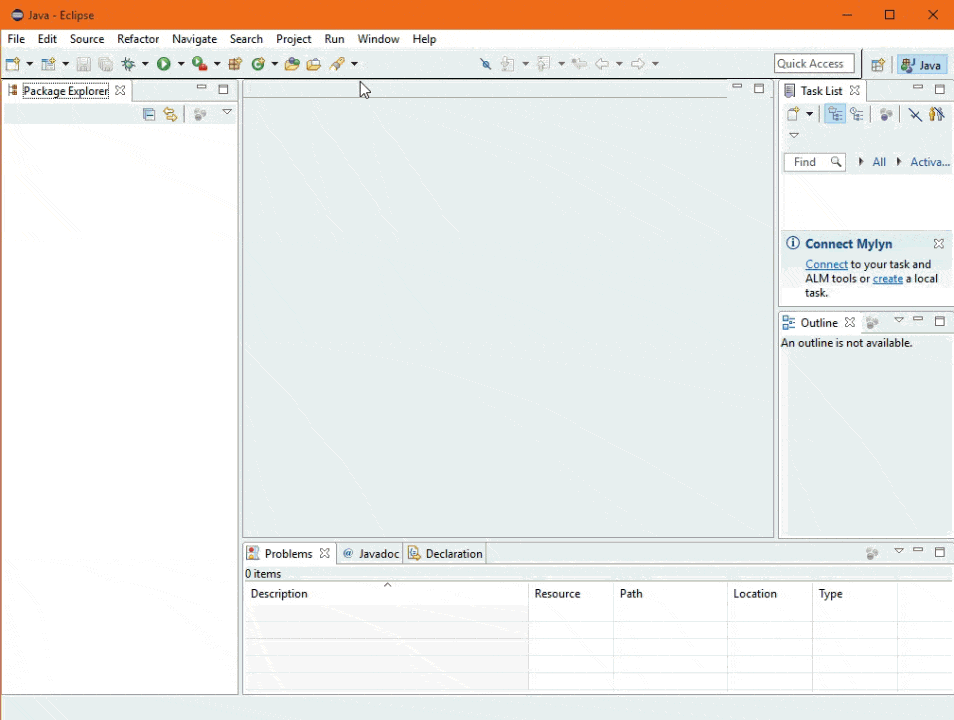Open the New wizard dropdown arrow
Viewport: 954px width, 720px height.
[x=29, y=64]
